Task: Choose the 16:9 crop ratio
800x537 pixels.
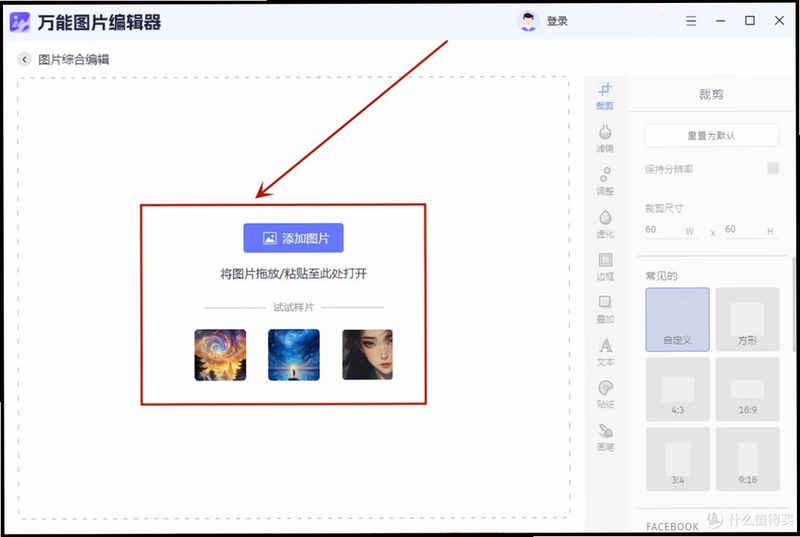Action: coord(747,389)
